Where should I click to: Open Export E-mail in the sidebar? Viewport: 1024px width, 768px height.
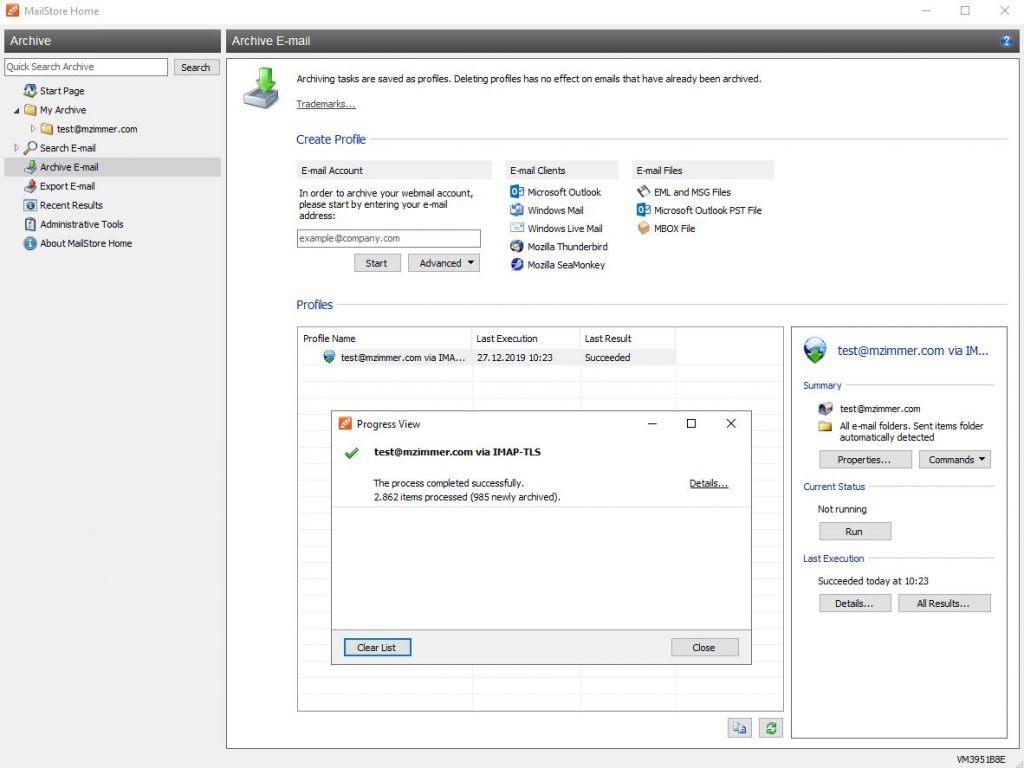[x=67, y=186]
